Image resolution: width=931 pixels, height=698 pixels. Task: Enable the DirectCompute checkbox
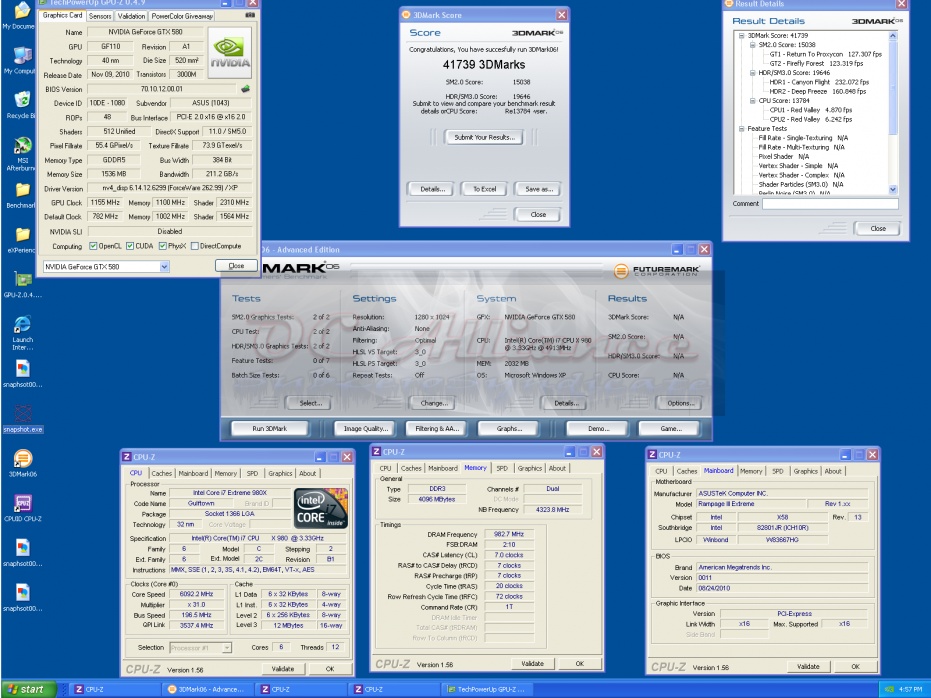[195, 246]
